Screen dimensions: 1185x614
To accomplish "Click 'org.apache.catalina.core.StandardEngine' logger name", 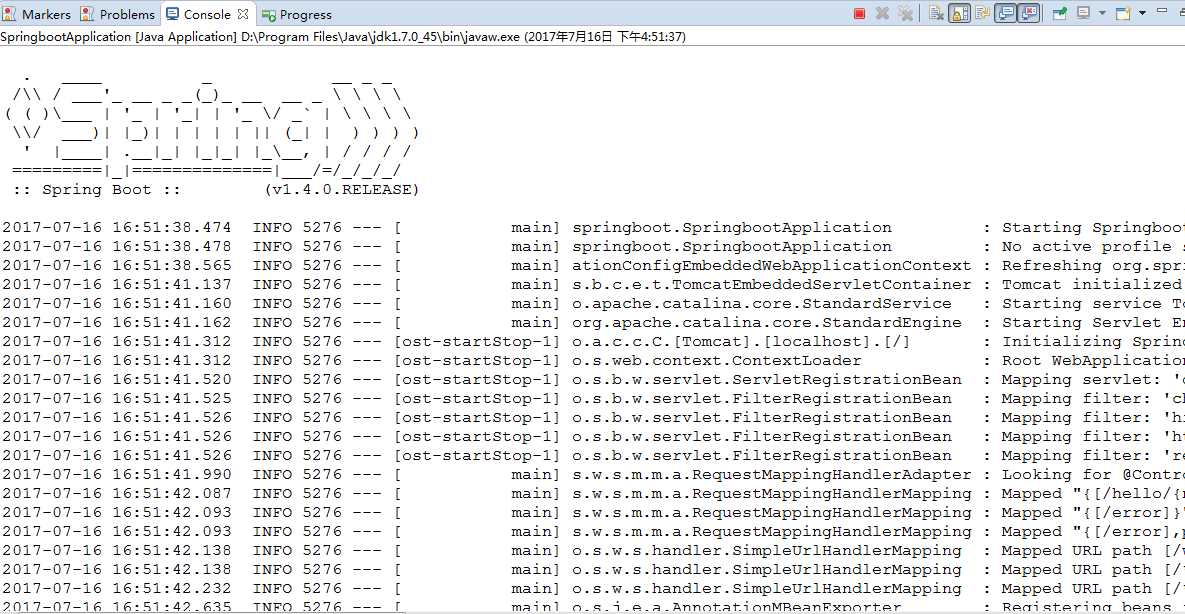I will click(767, 322).
